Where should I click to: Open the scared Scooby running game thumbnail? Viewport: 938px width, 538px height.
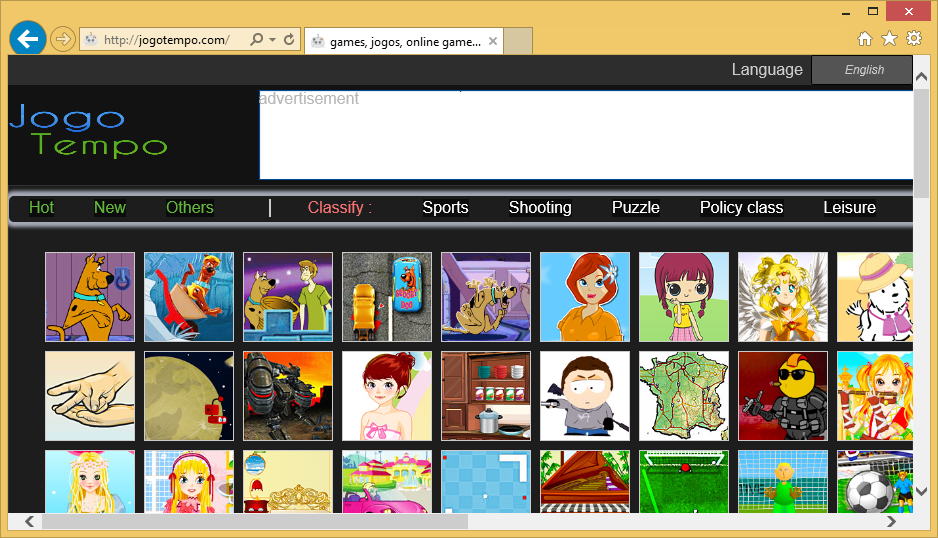pyautogui.click(x=486, y=297)
